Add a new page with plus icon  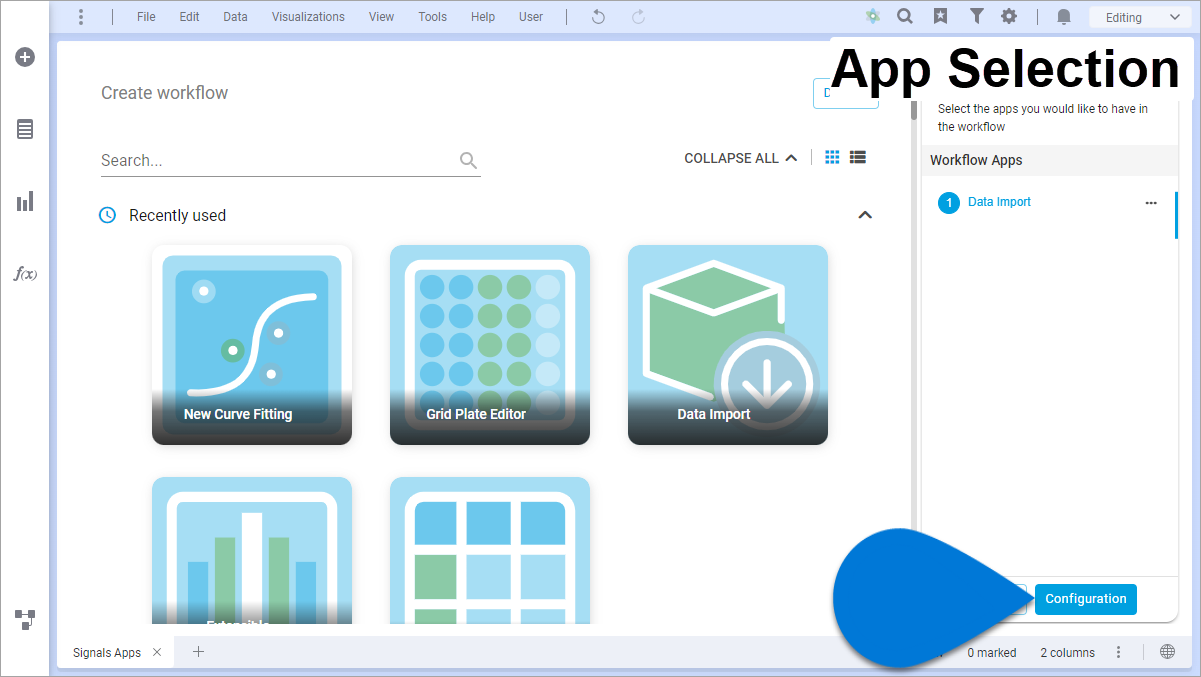pos(198,652)
